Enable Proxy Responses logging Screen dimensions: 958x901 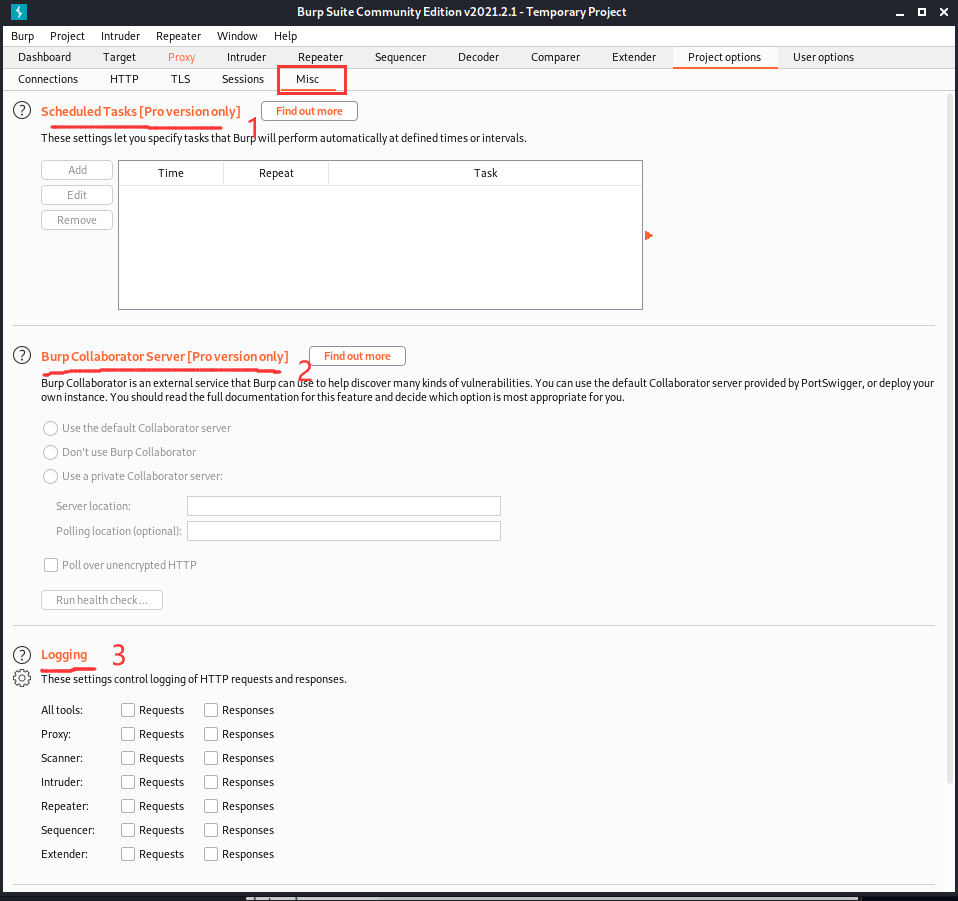211,734
